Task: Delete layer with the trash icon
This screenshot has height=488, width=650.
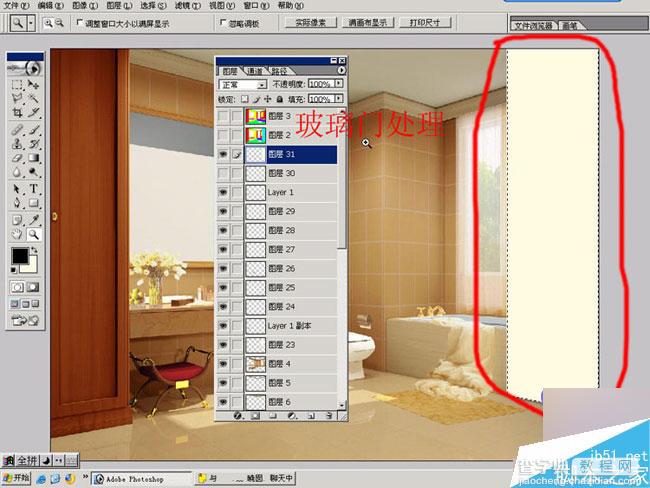Action: (329, 415)
